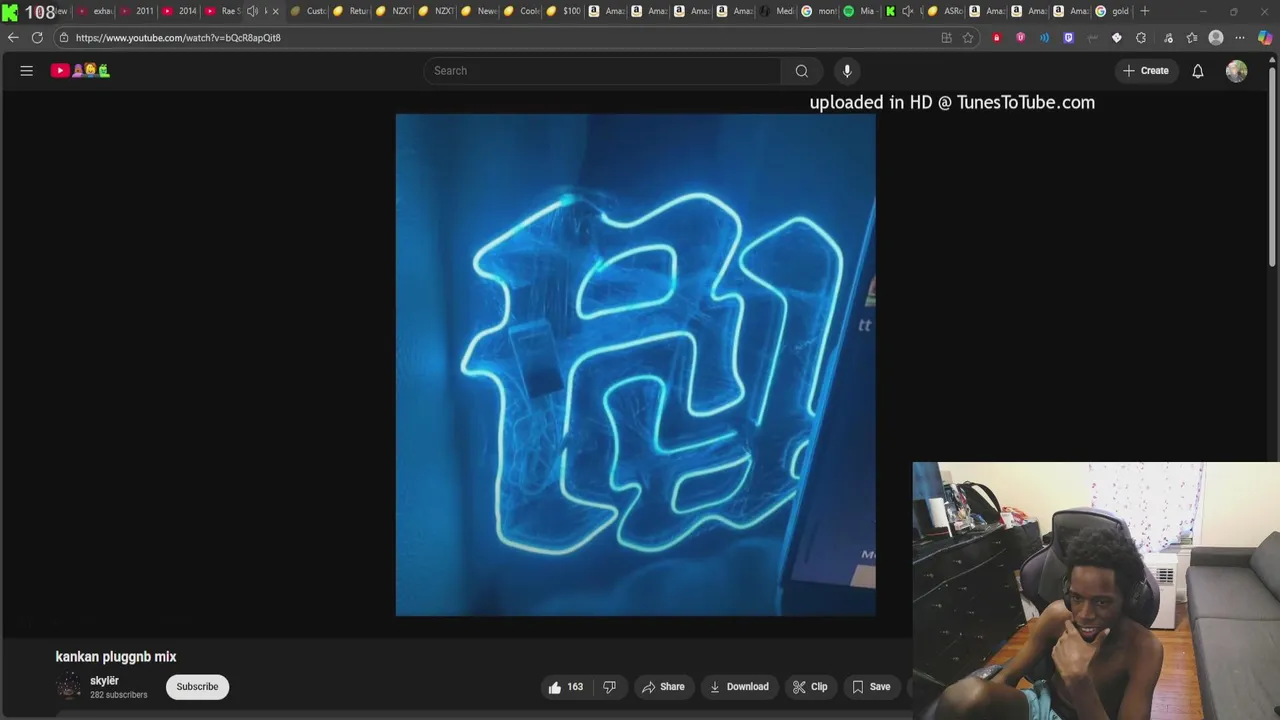This screenshot has width=1280, height=720.
Task: Switch to the Medi tab
Action: pyautogui.click(x=778, y=11)
